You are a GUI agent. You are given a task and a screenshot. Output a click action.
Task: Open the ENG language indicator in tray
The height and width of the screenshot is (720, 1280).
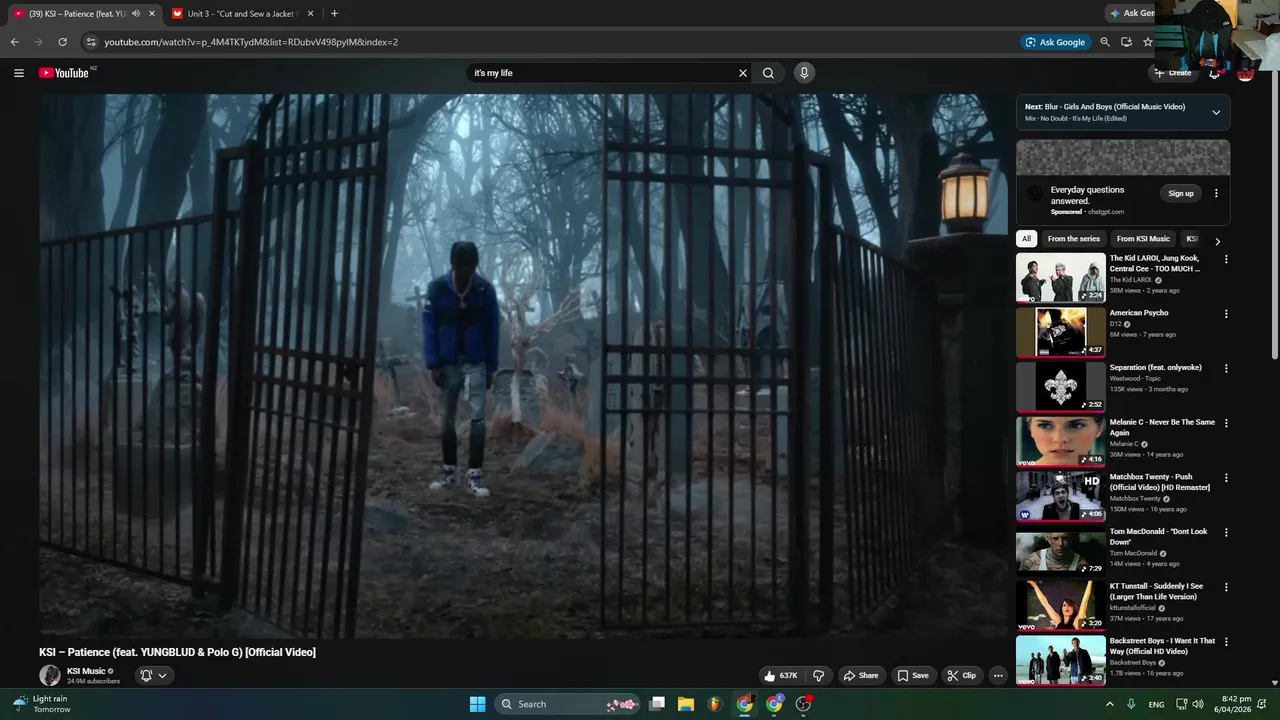click(x=1156, y=704)
